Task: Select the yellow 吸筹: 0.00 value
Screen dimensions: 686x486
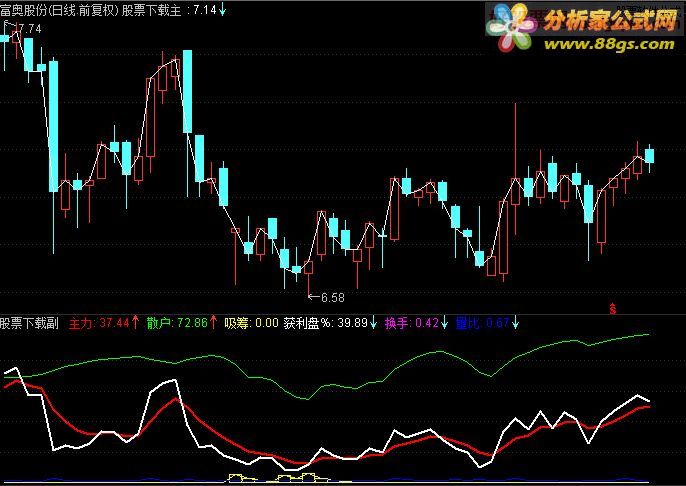Action: [252, 323]
